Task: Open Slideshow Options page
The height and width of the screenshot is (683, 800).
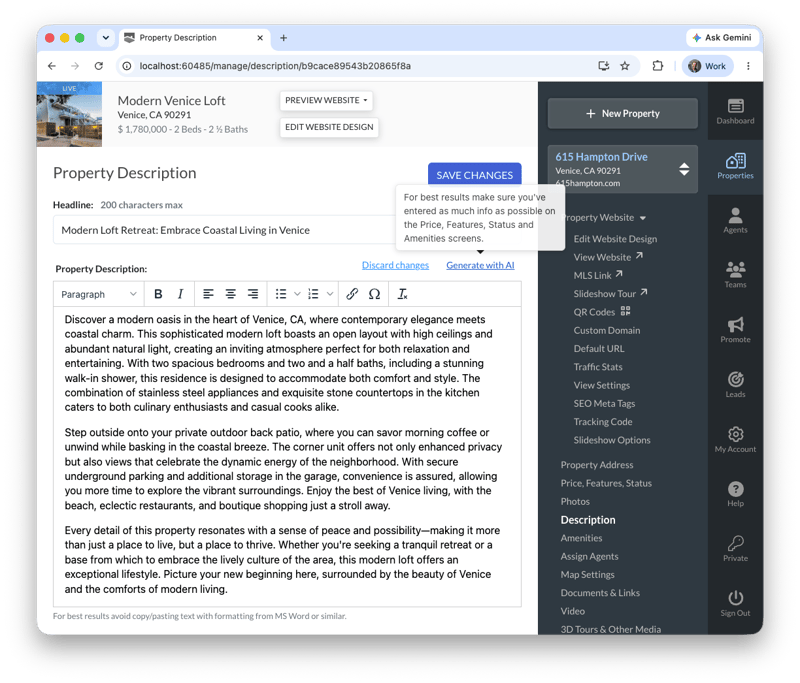Action: point(612,440)
